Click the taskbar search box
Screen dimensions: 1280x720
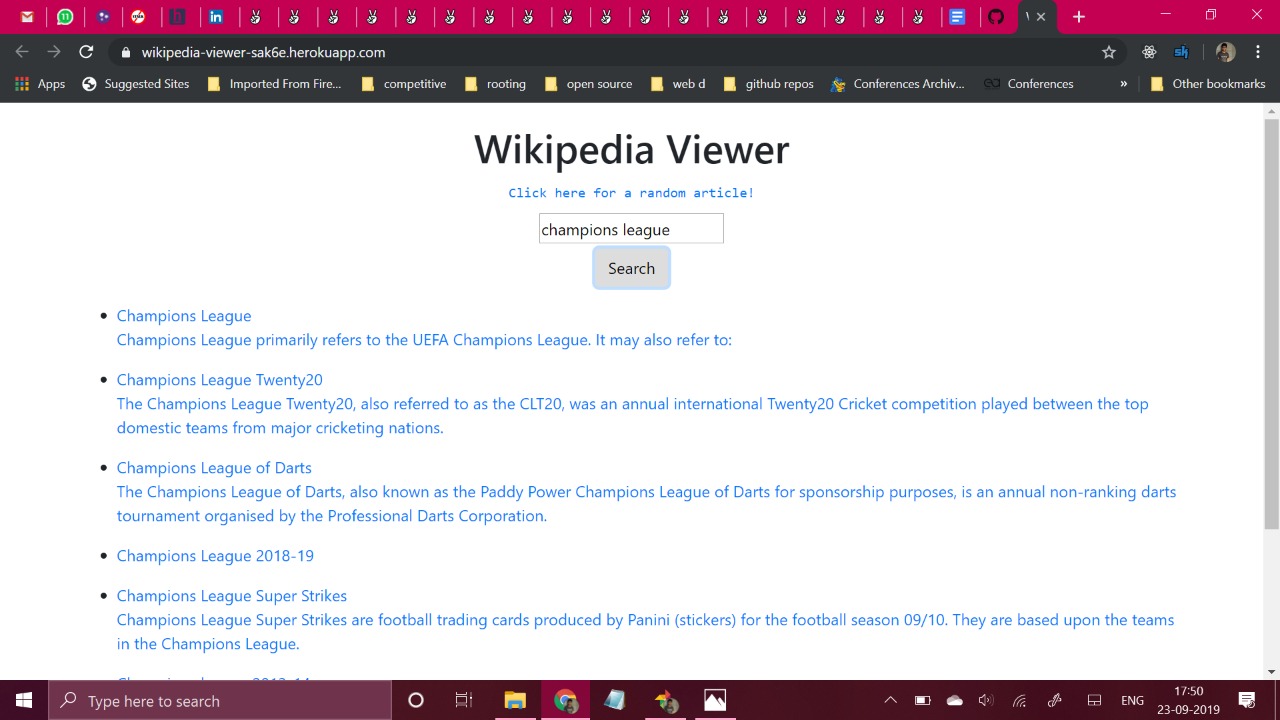click(220, 700)
